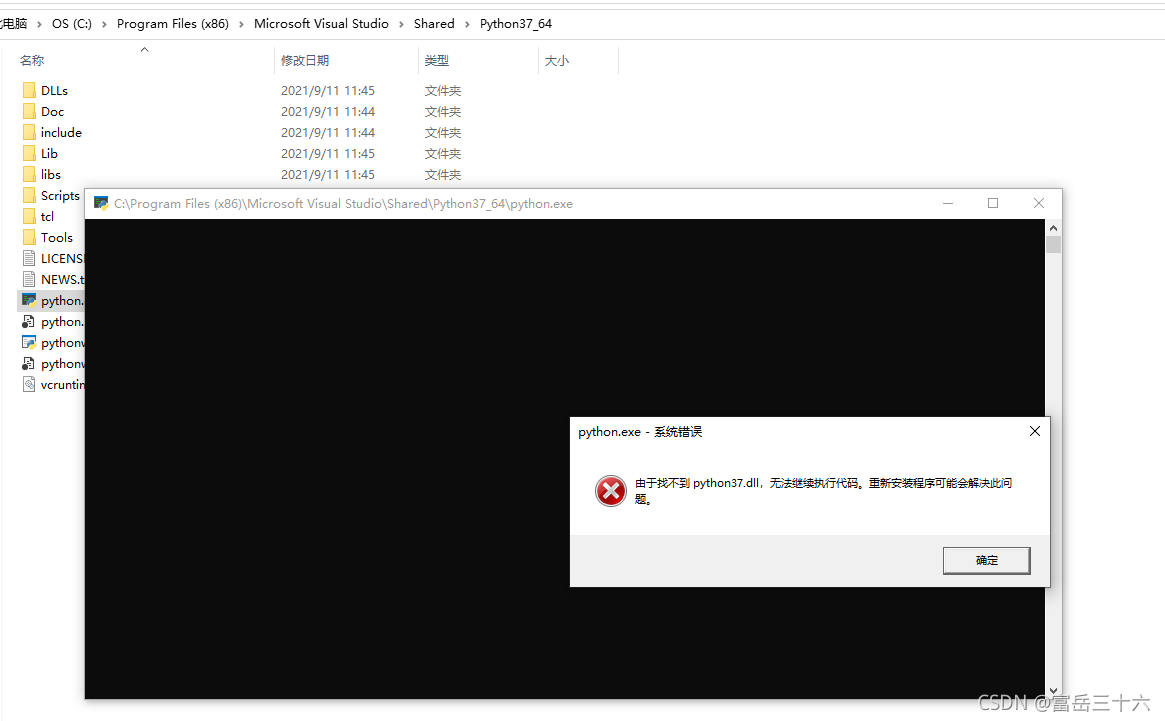Viewport: 1165px width, 721px height.
Task: Click the include date 2021/9/11 11:44
Action: pyautogui.click(x=328, y=132)
